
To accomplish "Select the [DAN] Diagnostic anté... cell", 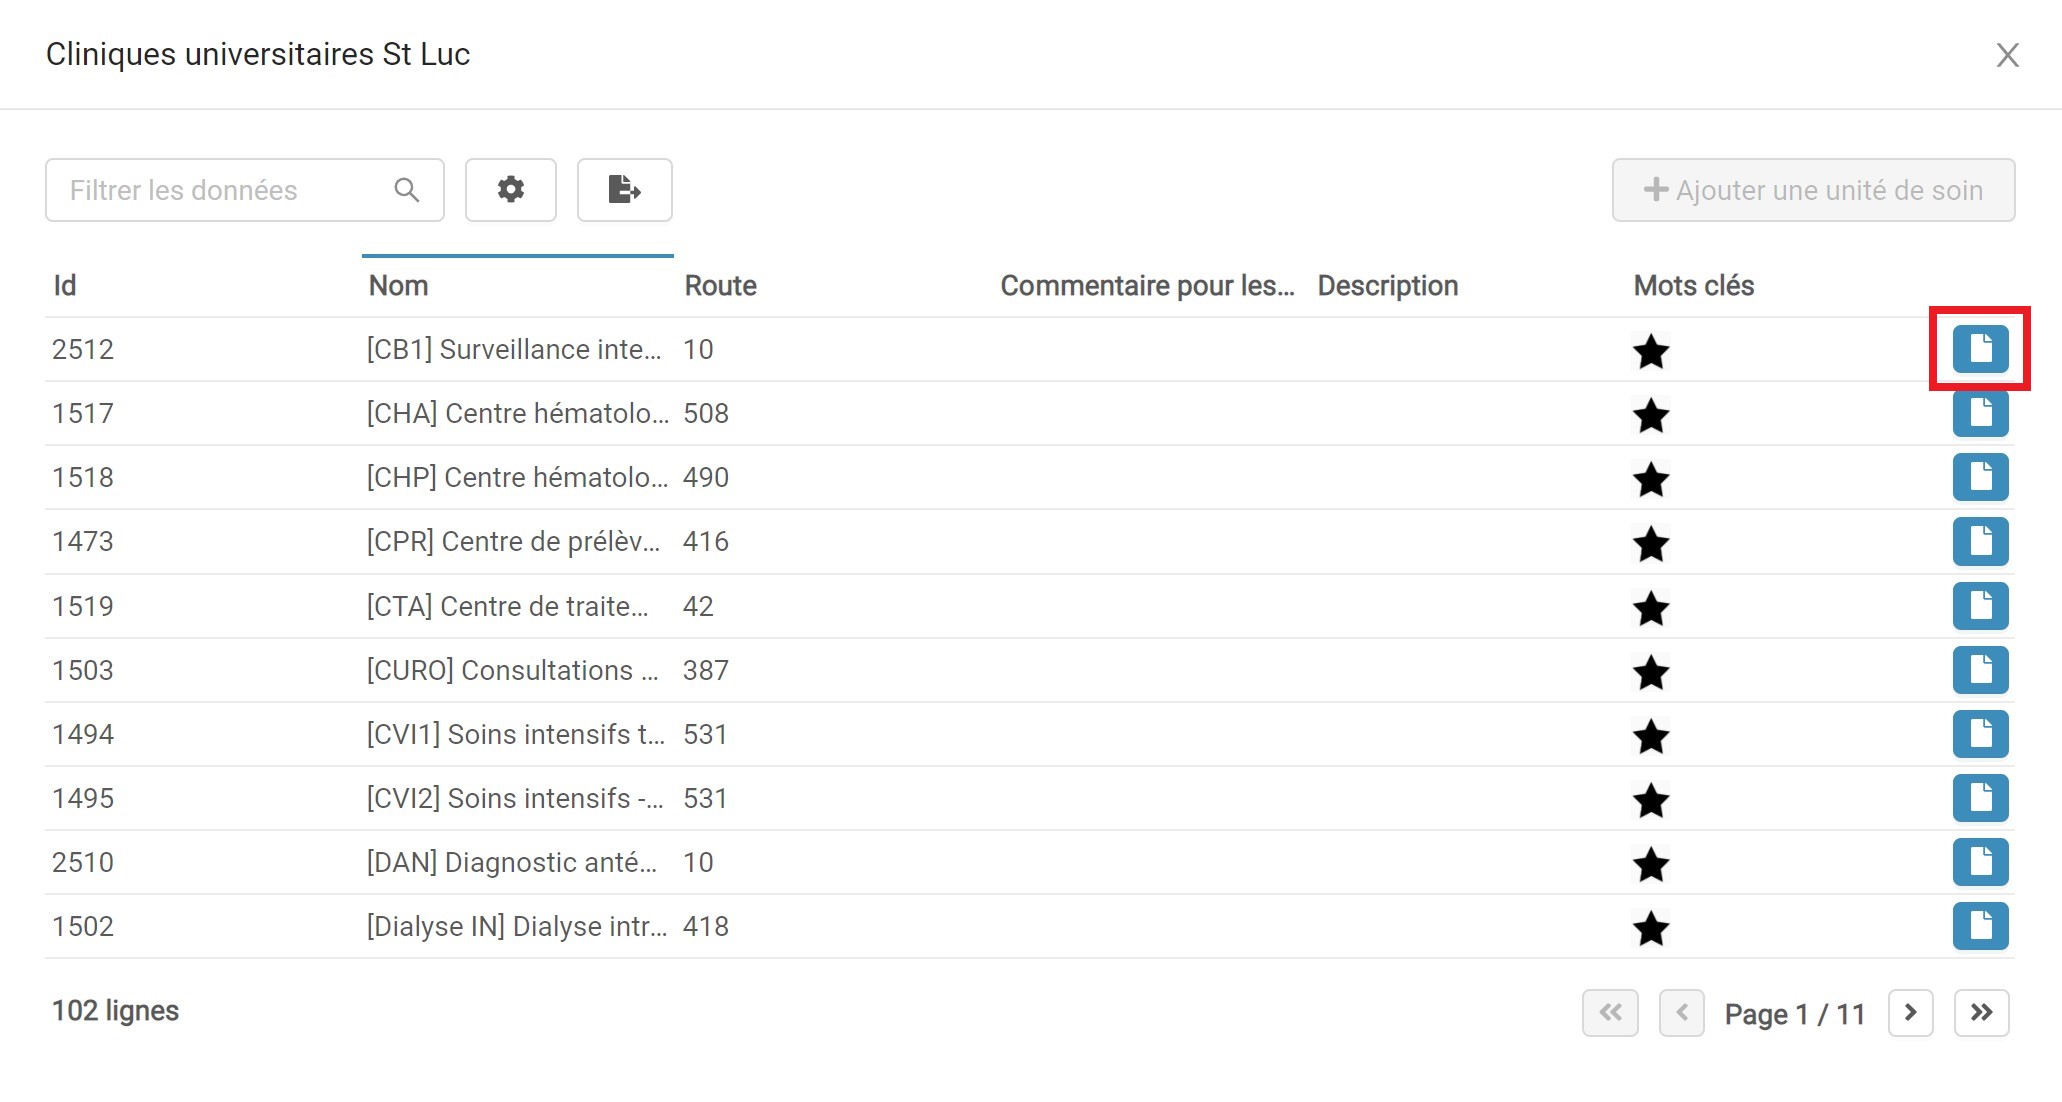I will tap(512, 863).
